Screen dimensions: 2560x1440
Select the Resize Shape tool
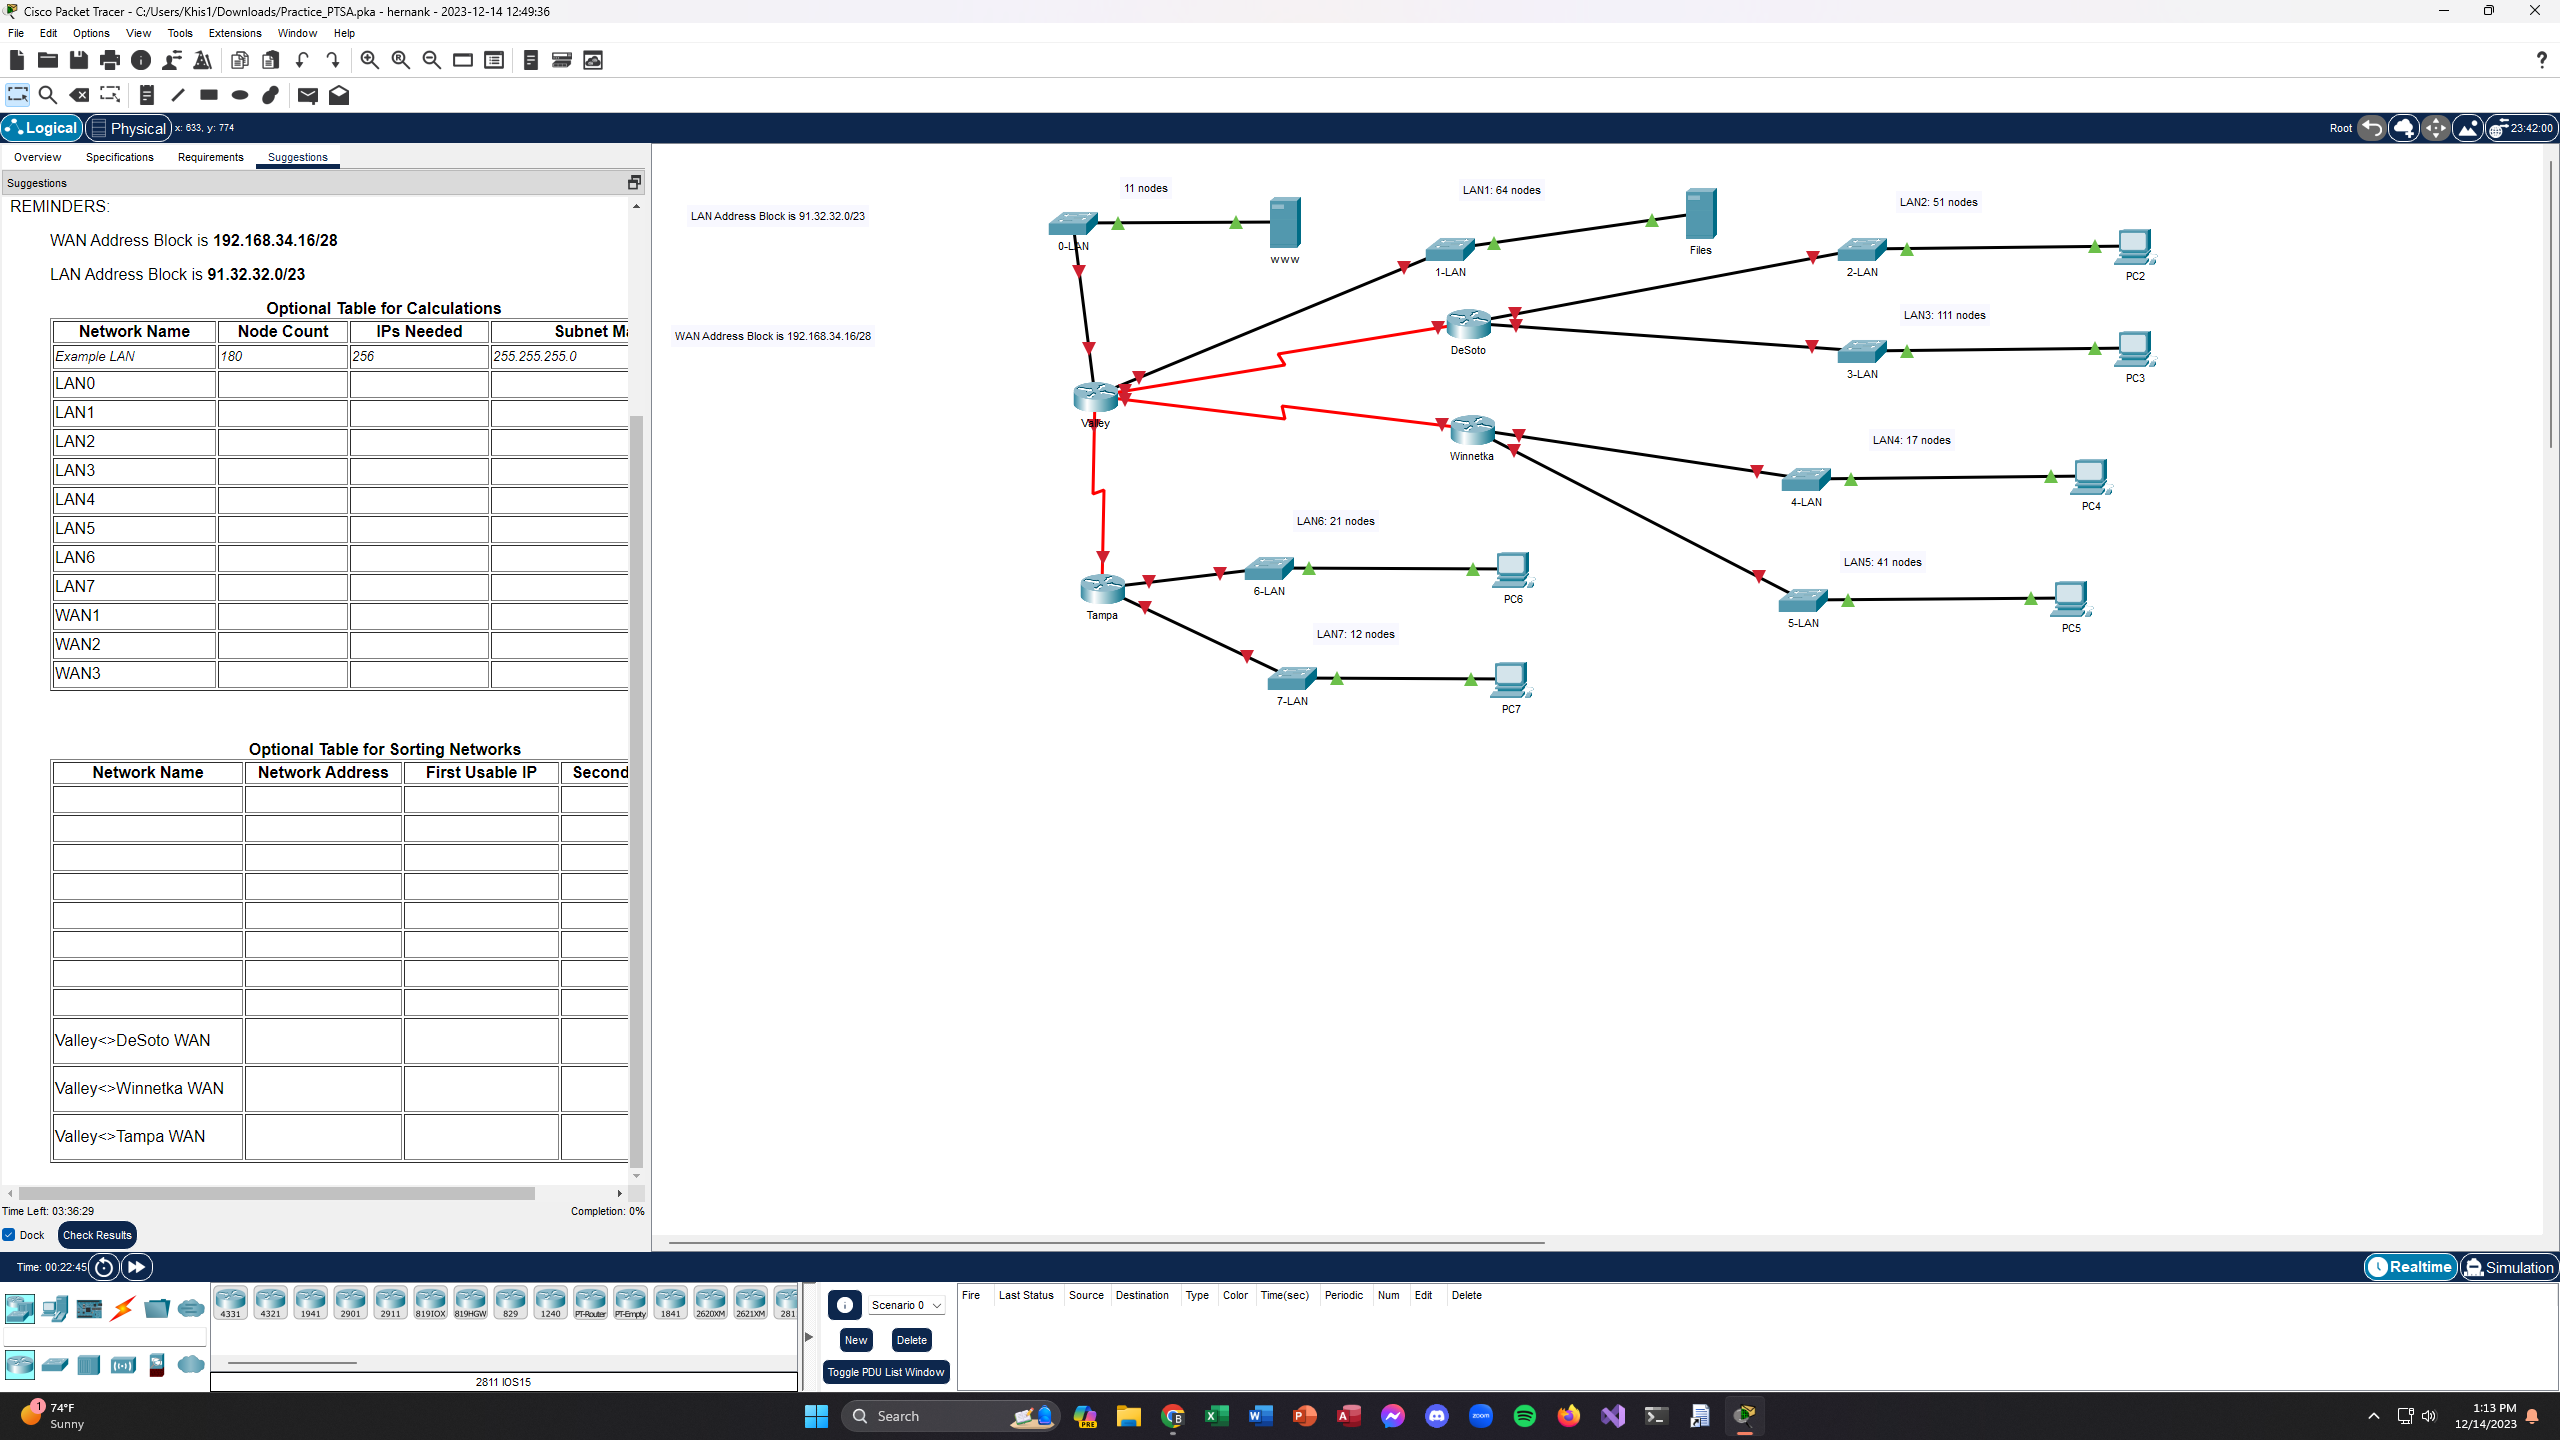point(110,95)
